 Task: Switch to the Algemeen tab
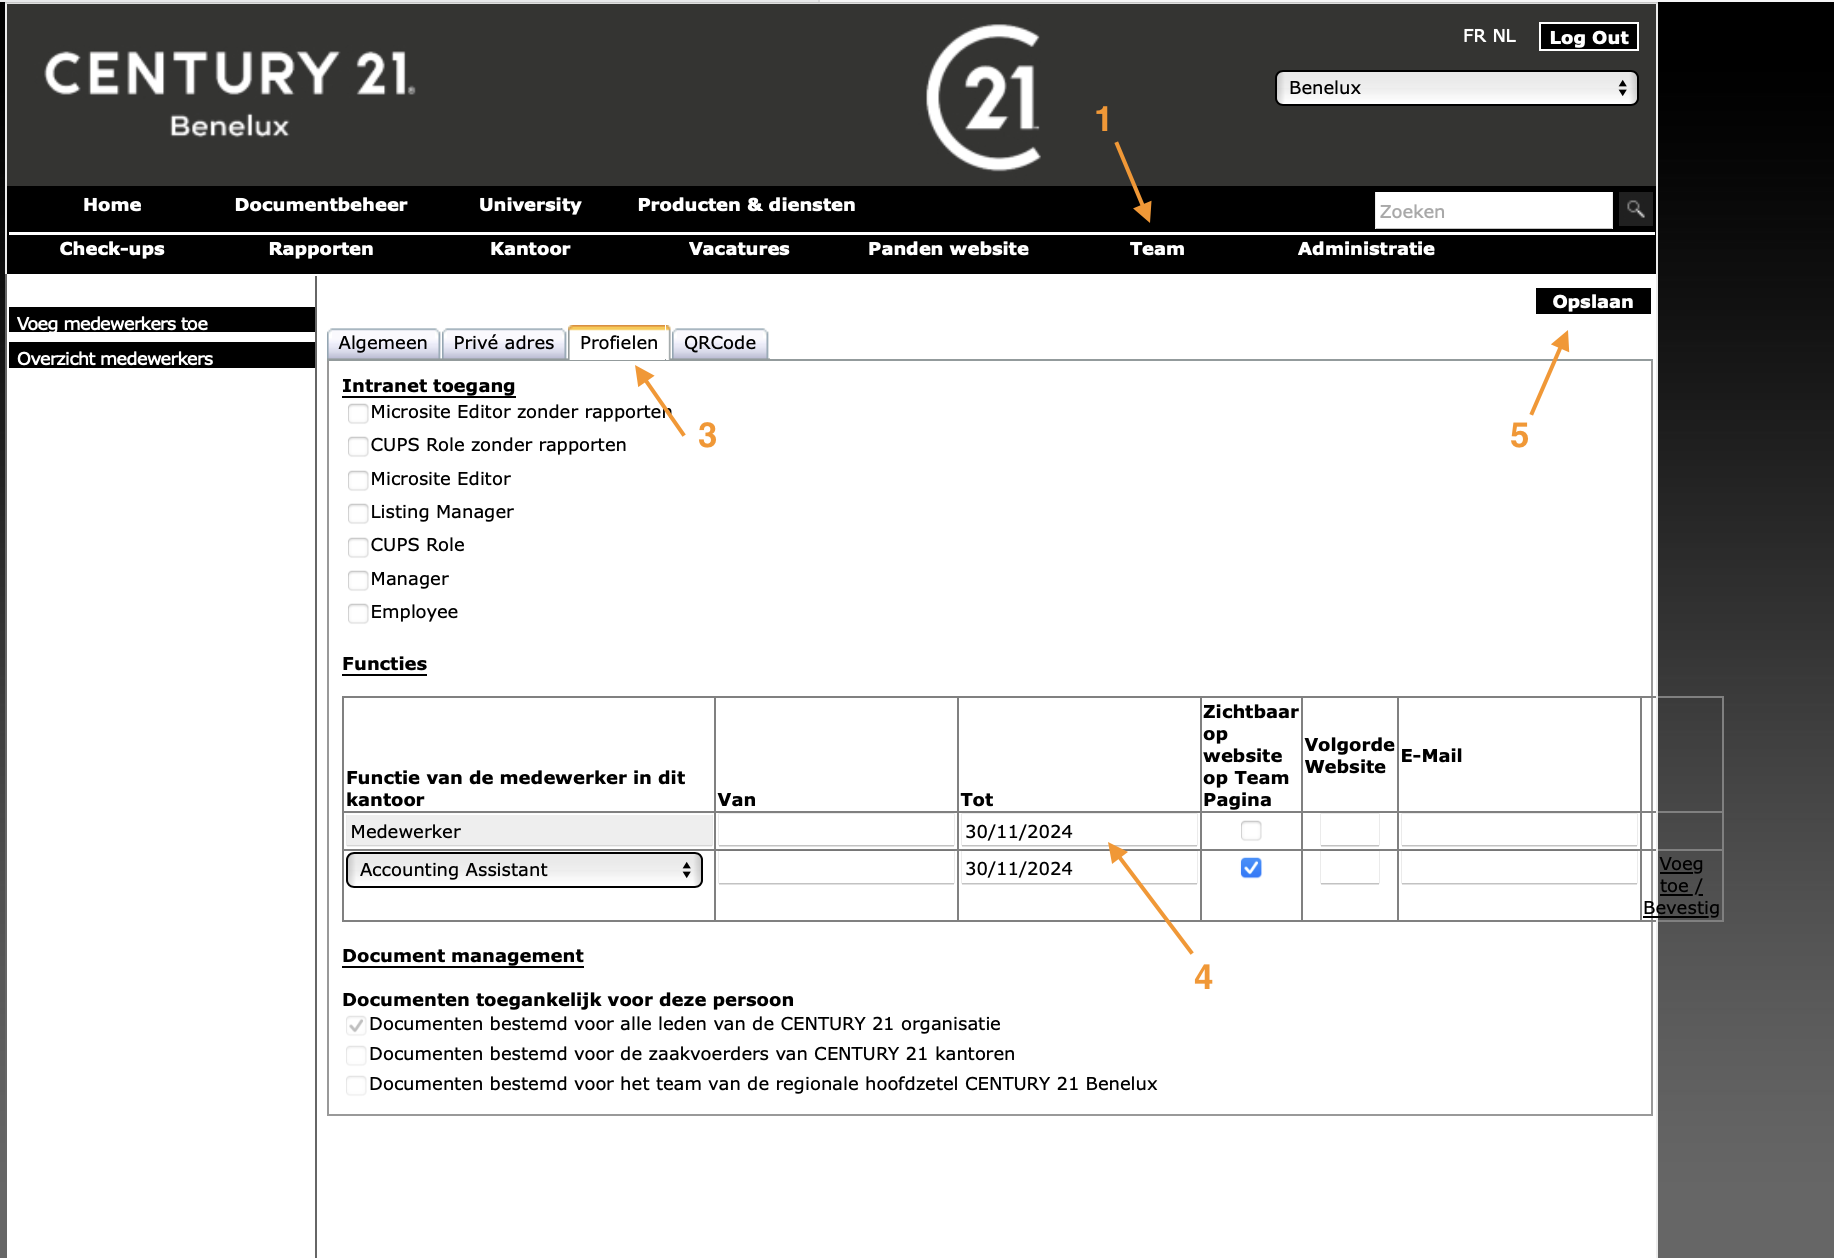pyautogui.click(x=383, y=343)
